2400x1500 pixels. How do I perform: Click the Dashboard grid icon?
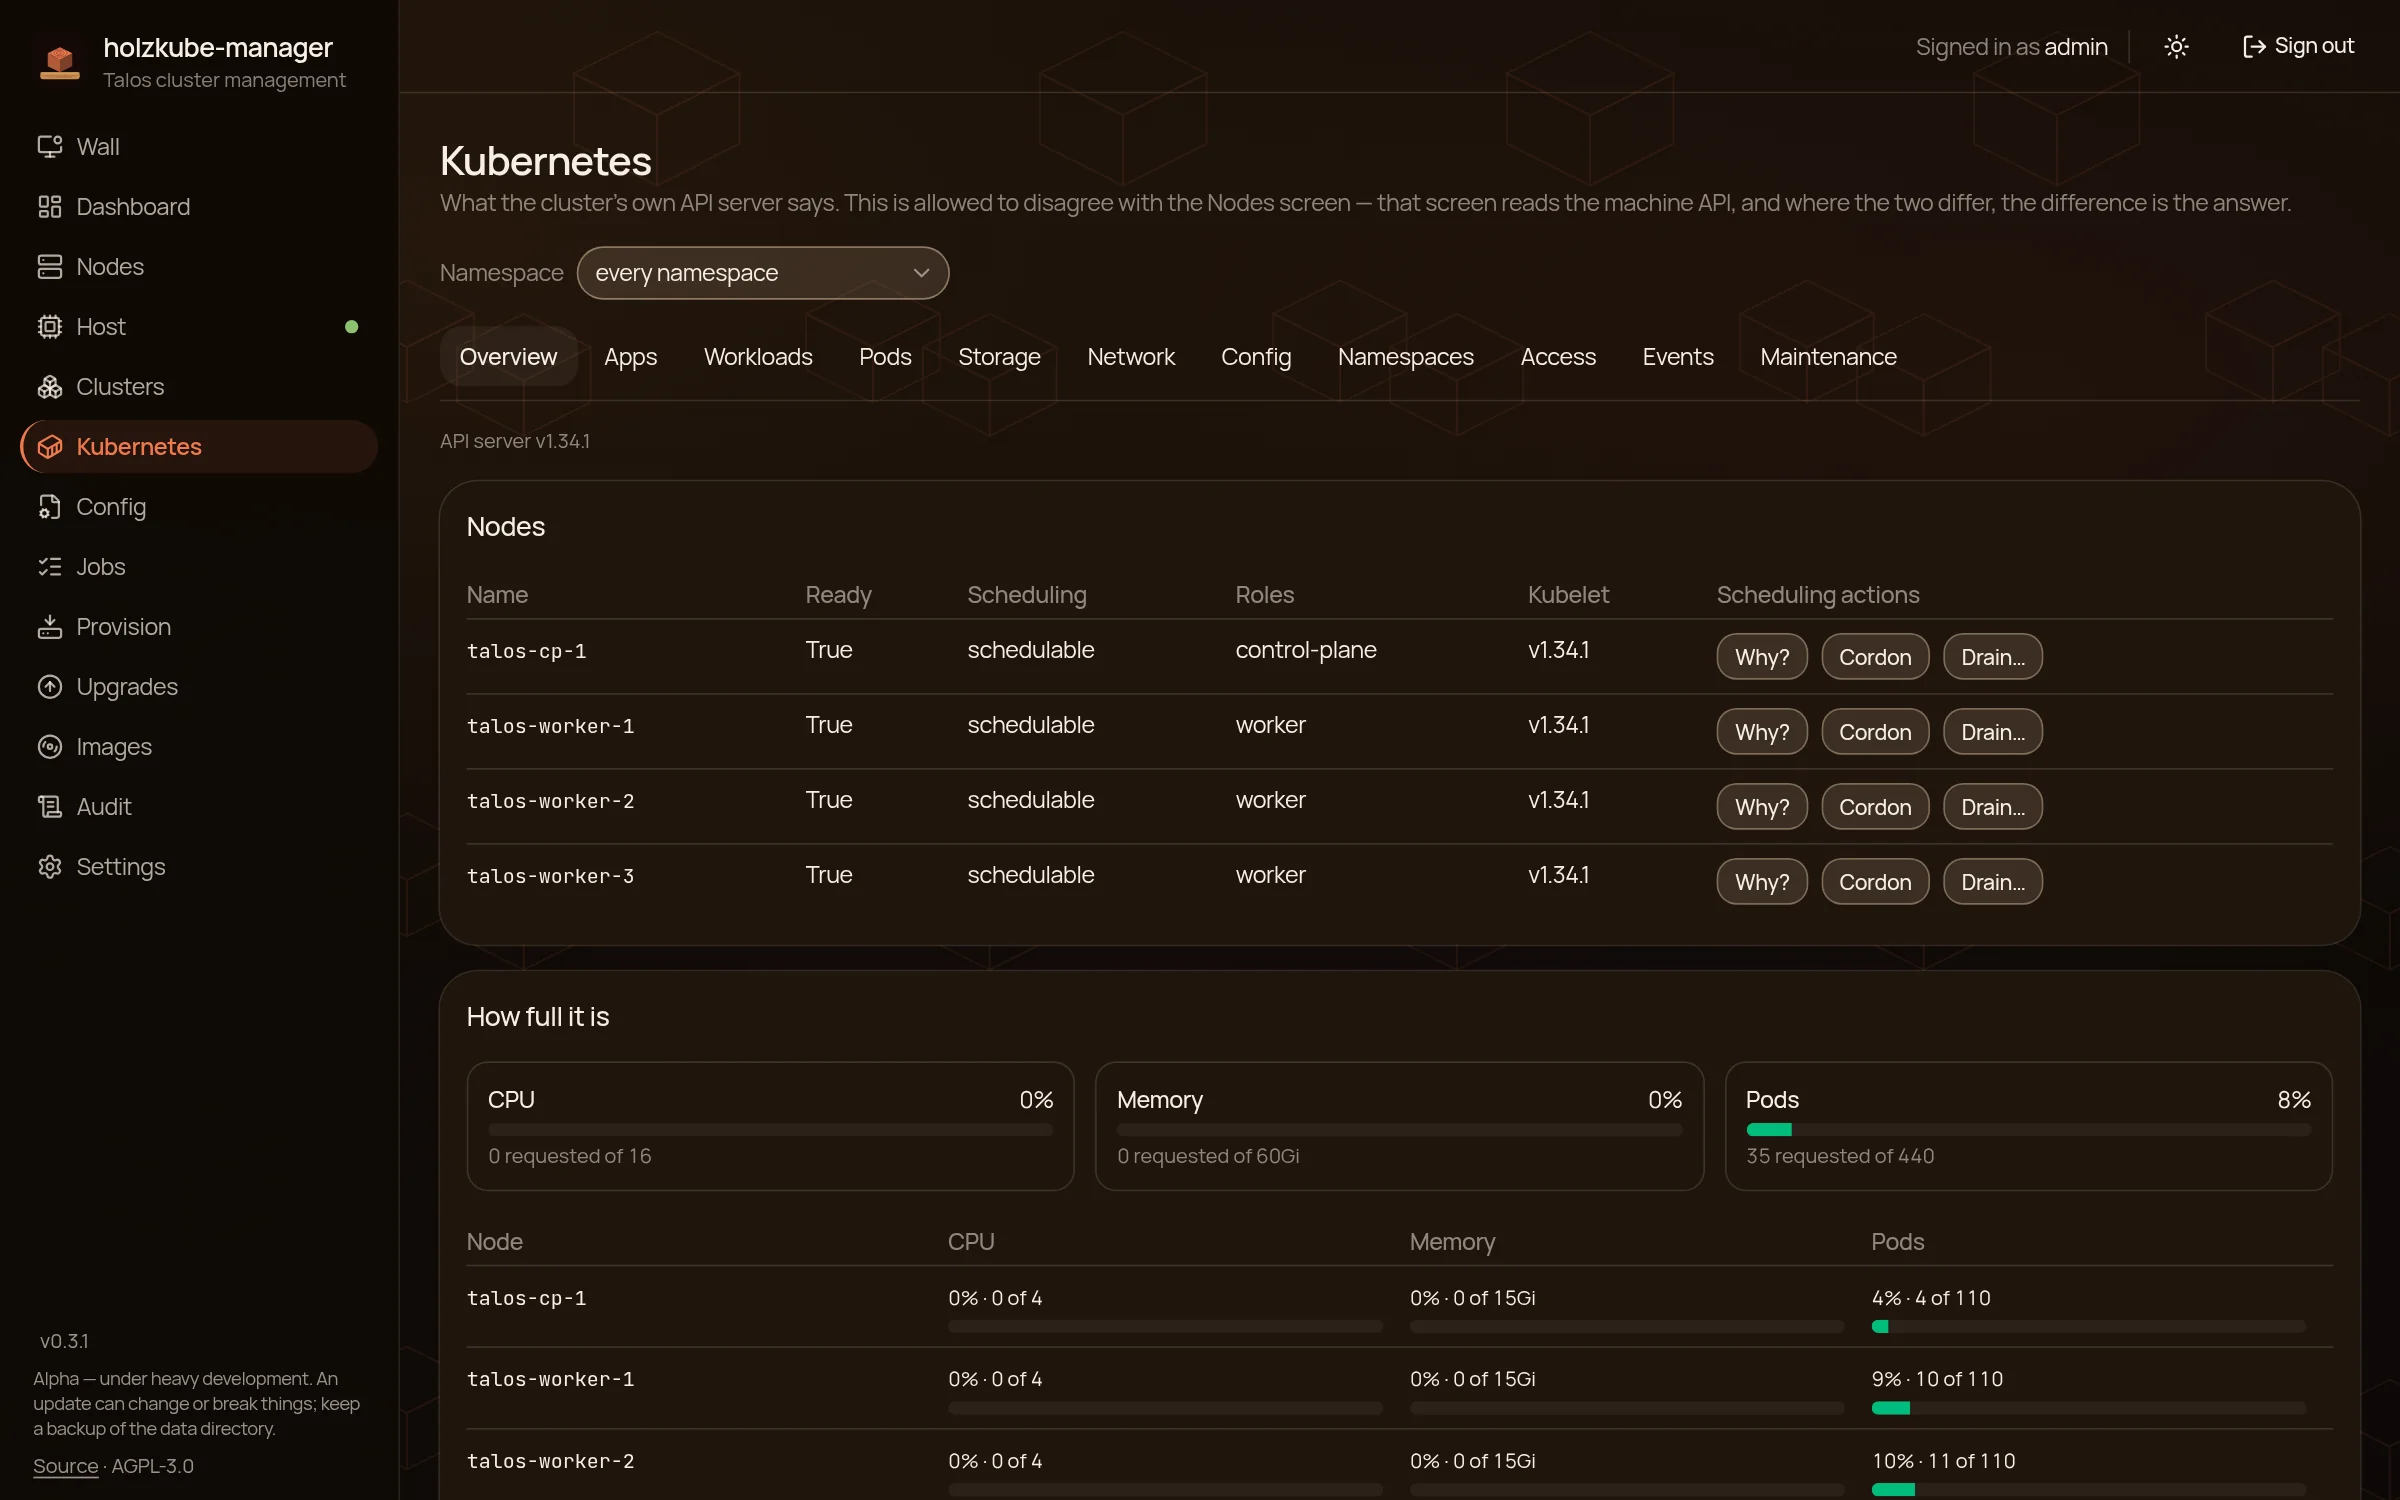tap(50, 207)
